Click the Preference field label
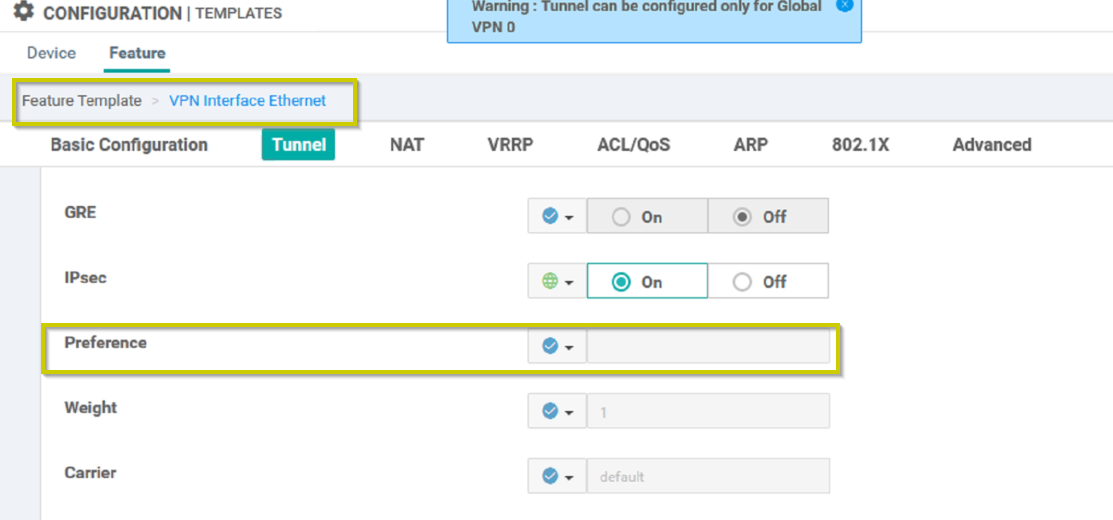1113x520 pixels. [x=105, y=343]
